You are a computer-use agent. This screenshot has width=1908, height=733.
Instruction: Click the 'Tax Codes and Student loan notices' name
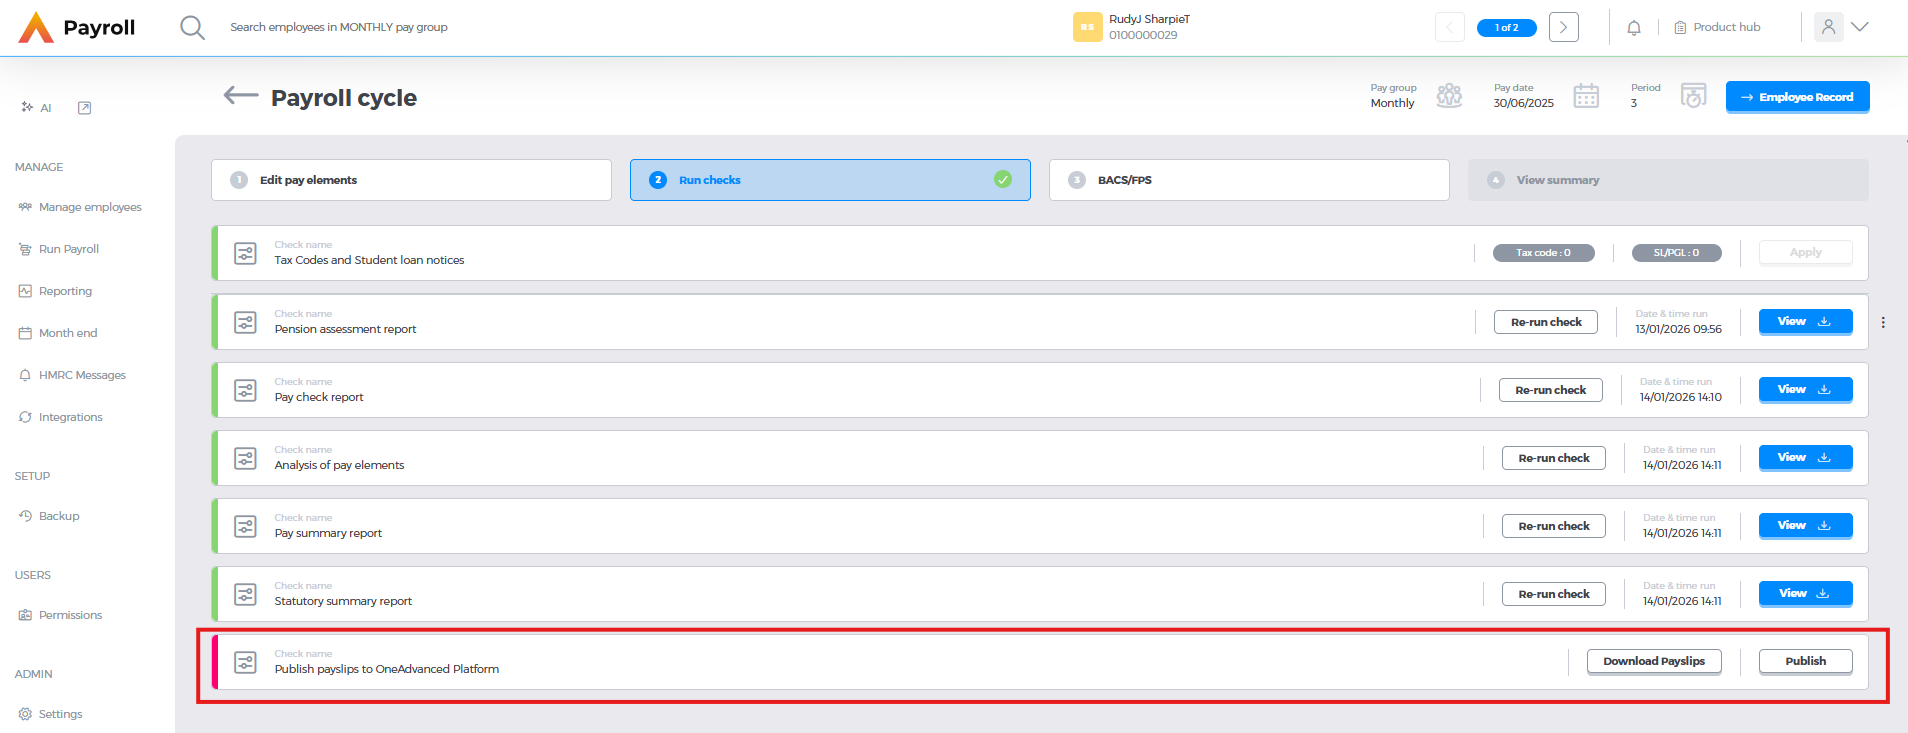point(369,260)
